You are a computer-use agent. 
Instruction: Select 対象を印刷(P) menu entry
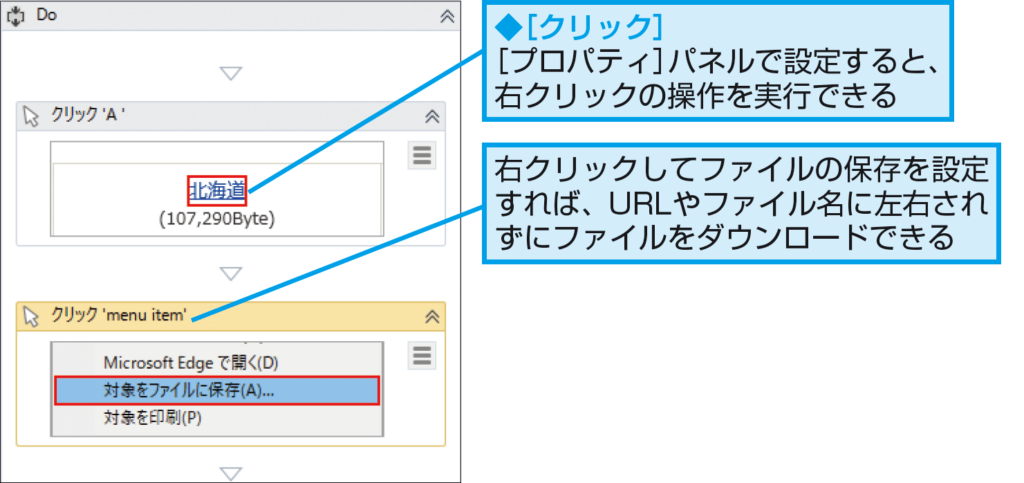pos(153,417)
